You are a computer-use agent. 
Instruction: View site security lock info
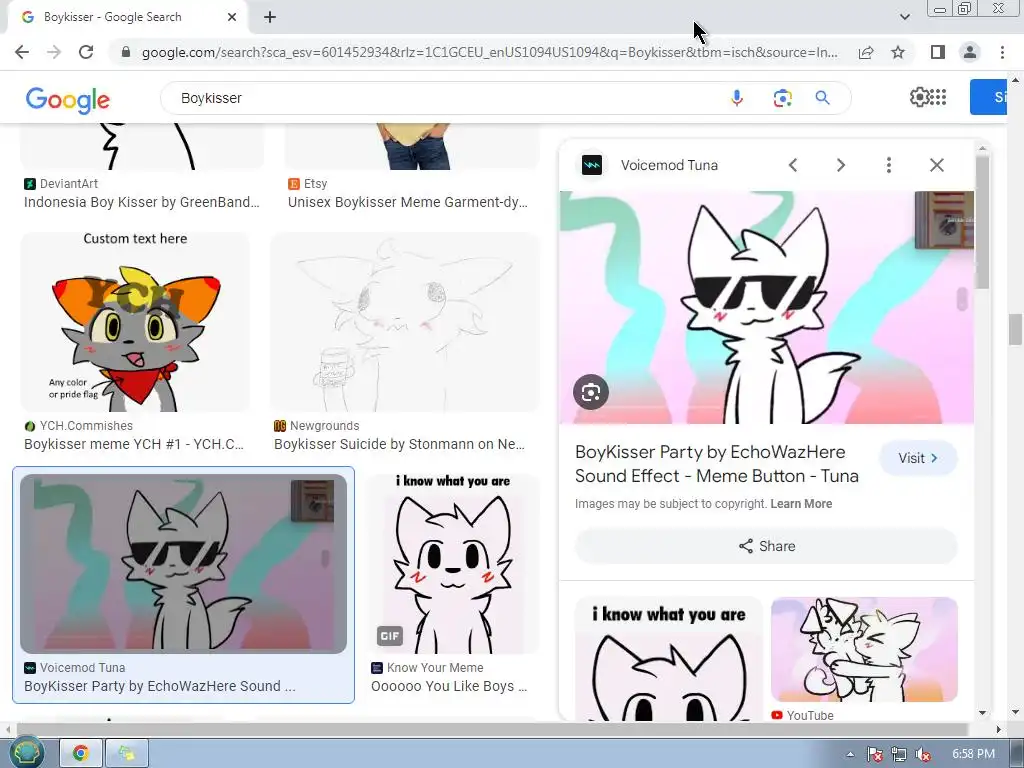pyautogui.click(x=126, y=52)
